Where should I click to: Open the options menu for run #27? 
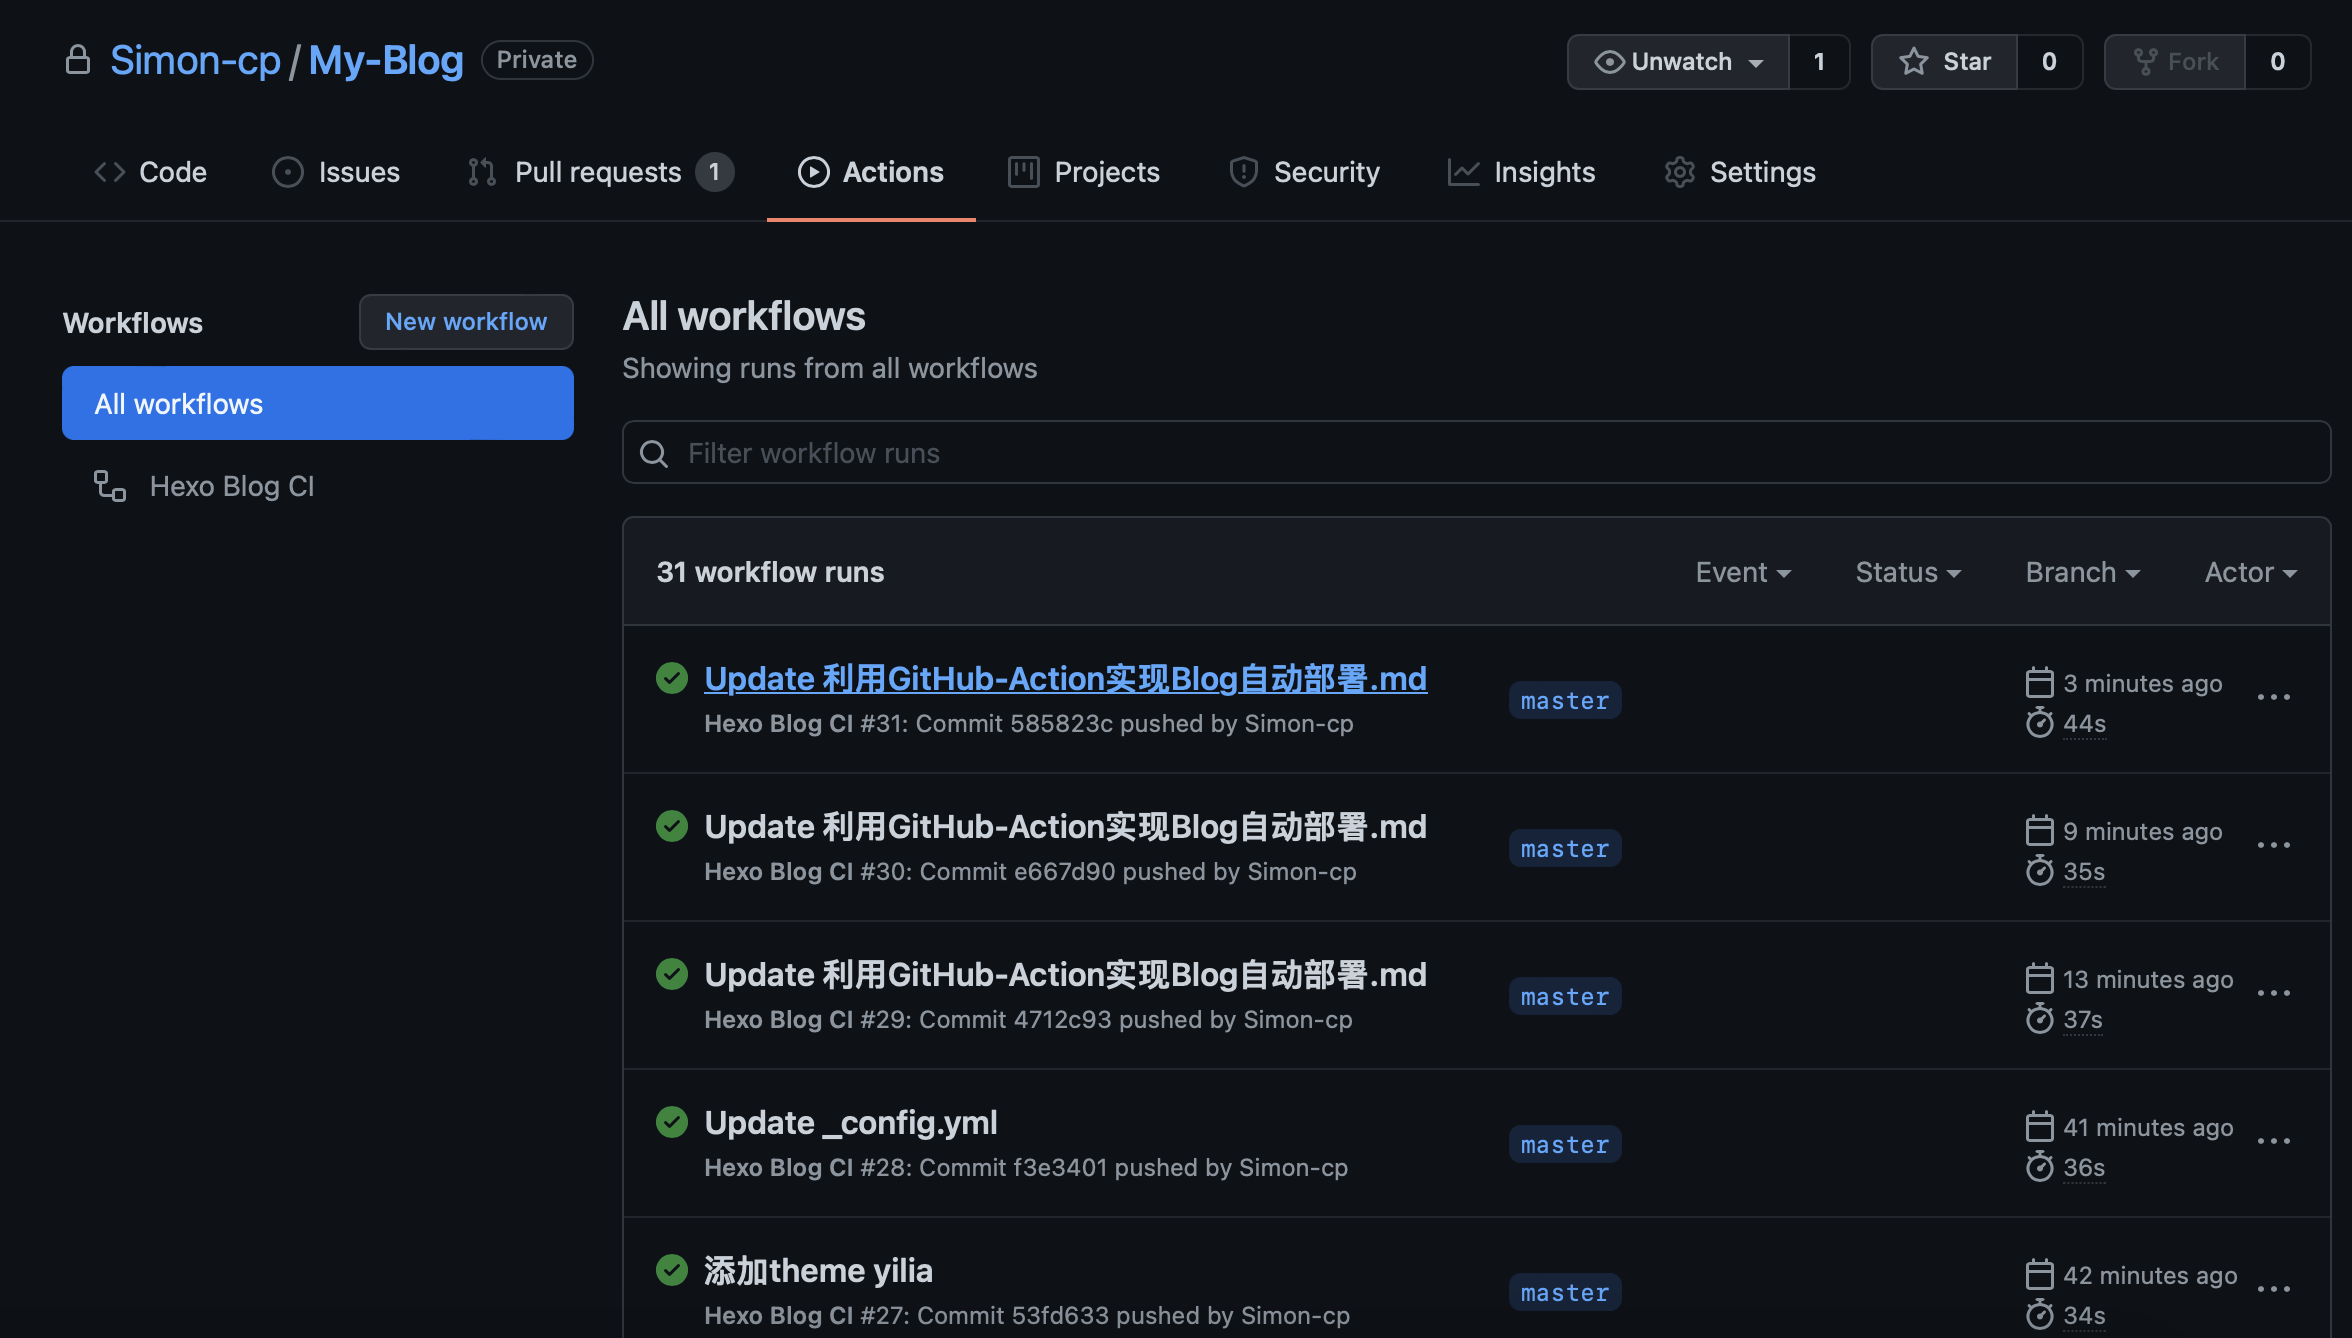tap(2274, 1289)
